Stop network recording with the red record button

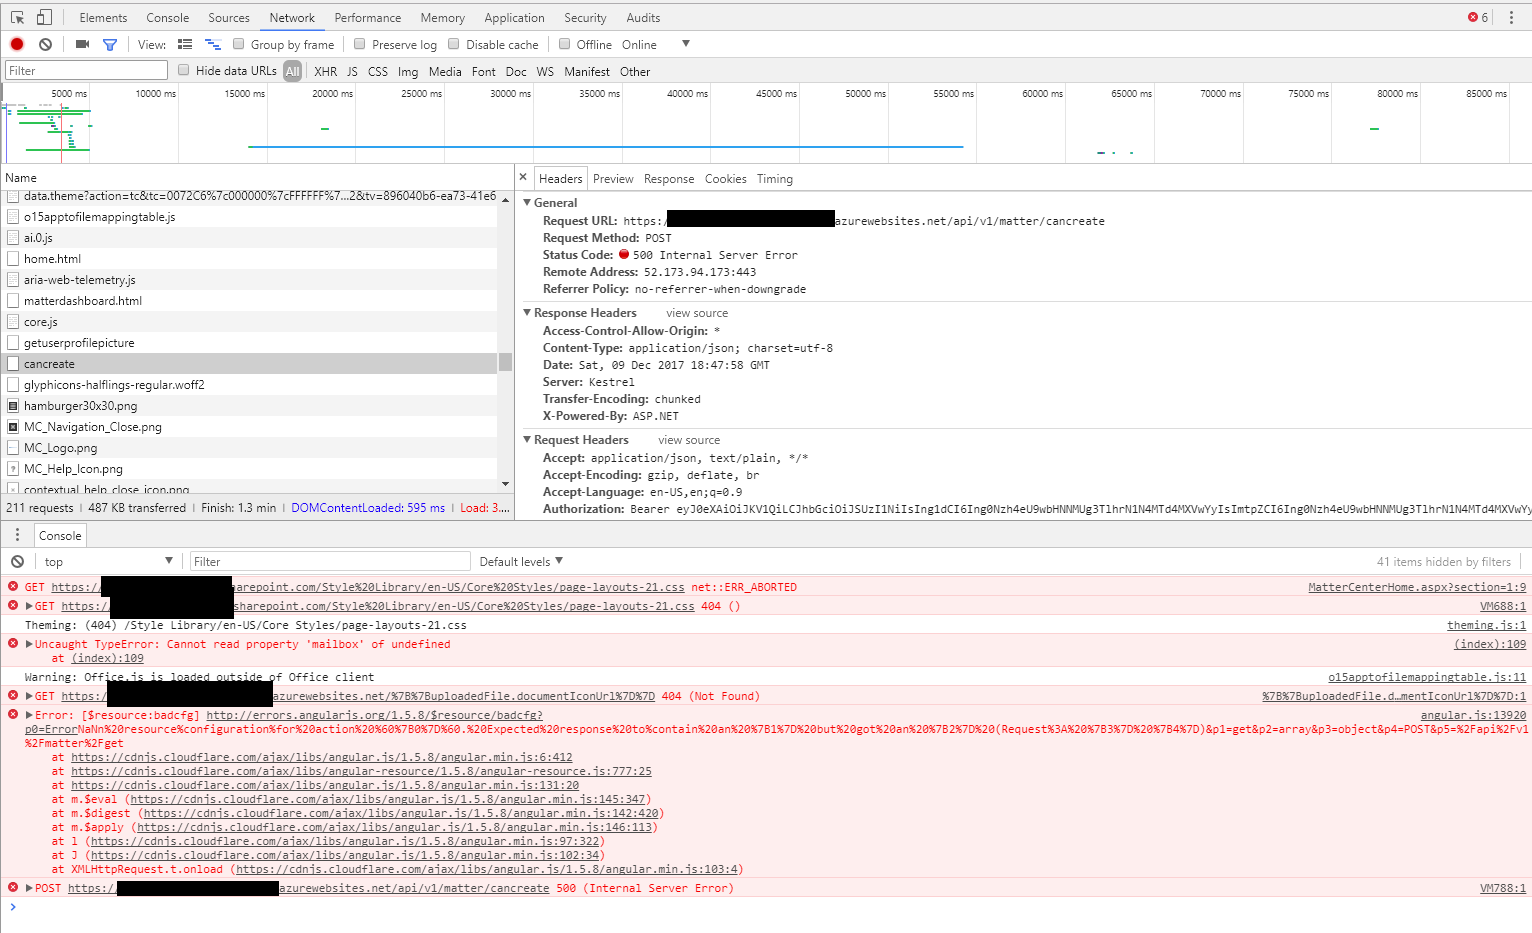coord(17,44)
